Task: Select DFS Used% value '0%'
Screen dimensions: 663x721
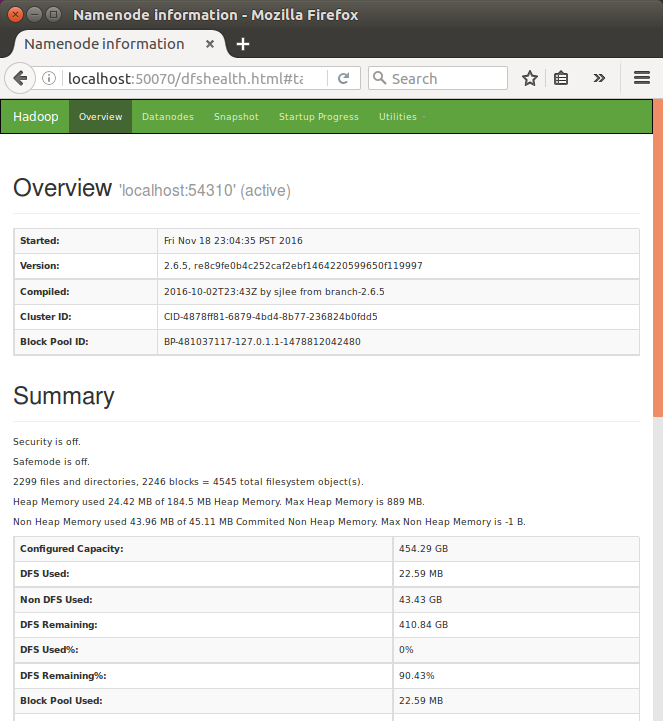Action: pyautogui.click(x=406, y=650)
